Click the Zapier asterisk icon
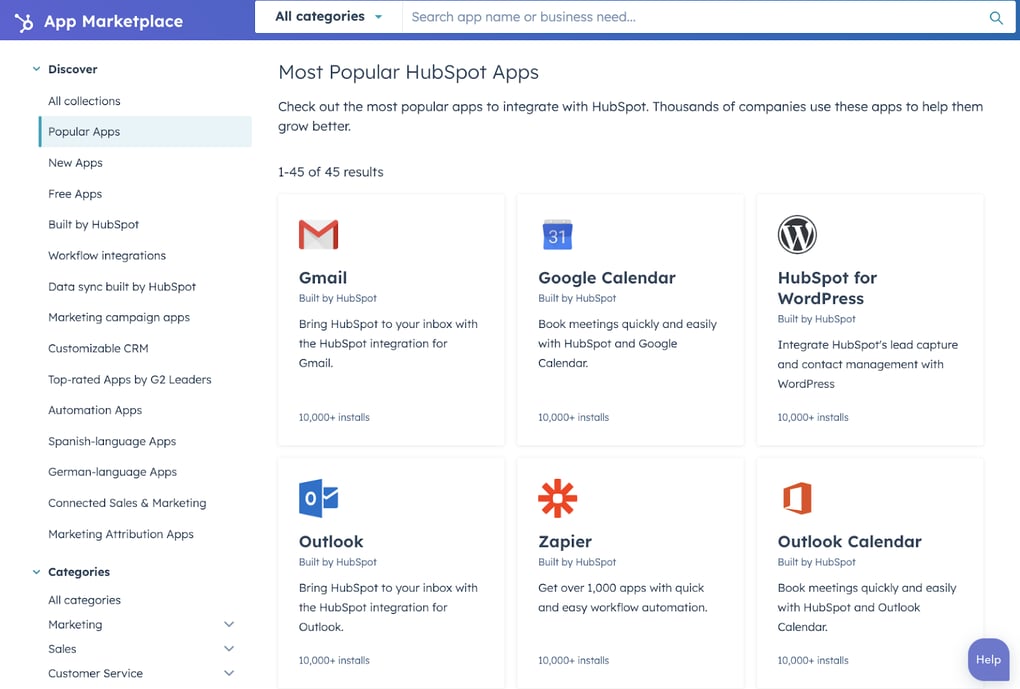 557,497
